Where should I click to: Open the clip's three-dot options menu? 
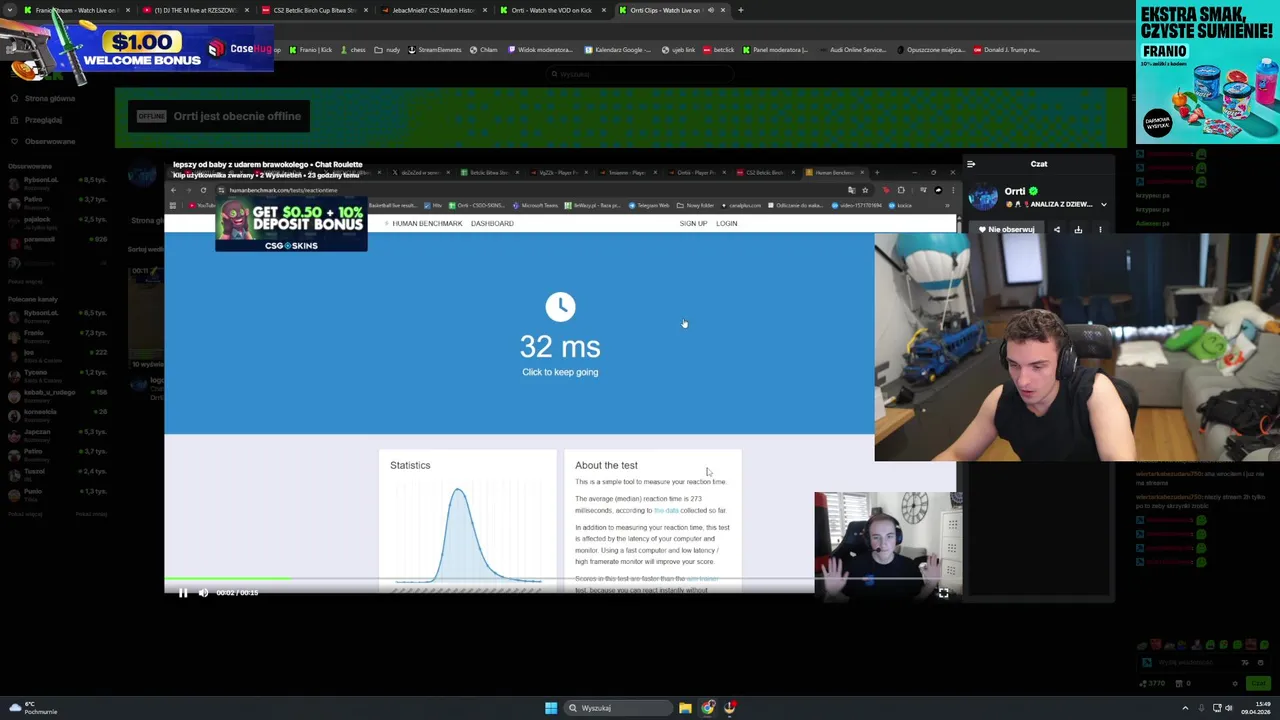pos(1100,230)
